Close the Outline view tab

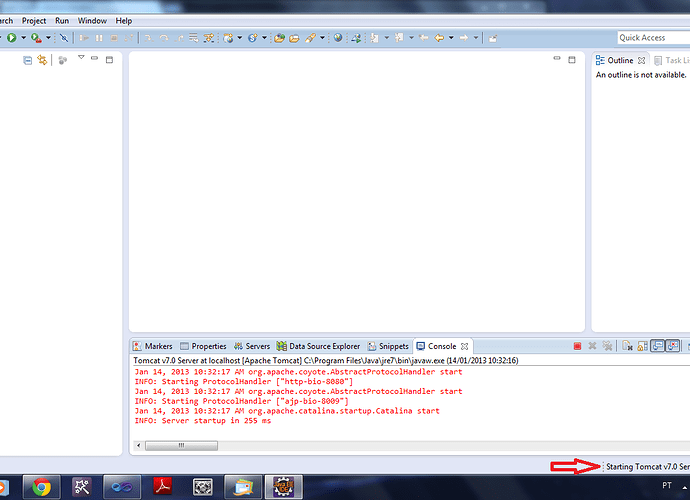click(642, 61)
